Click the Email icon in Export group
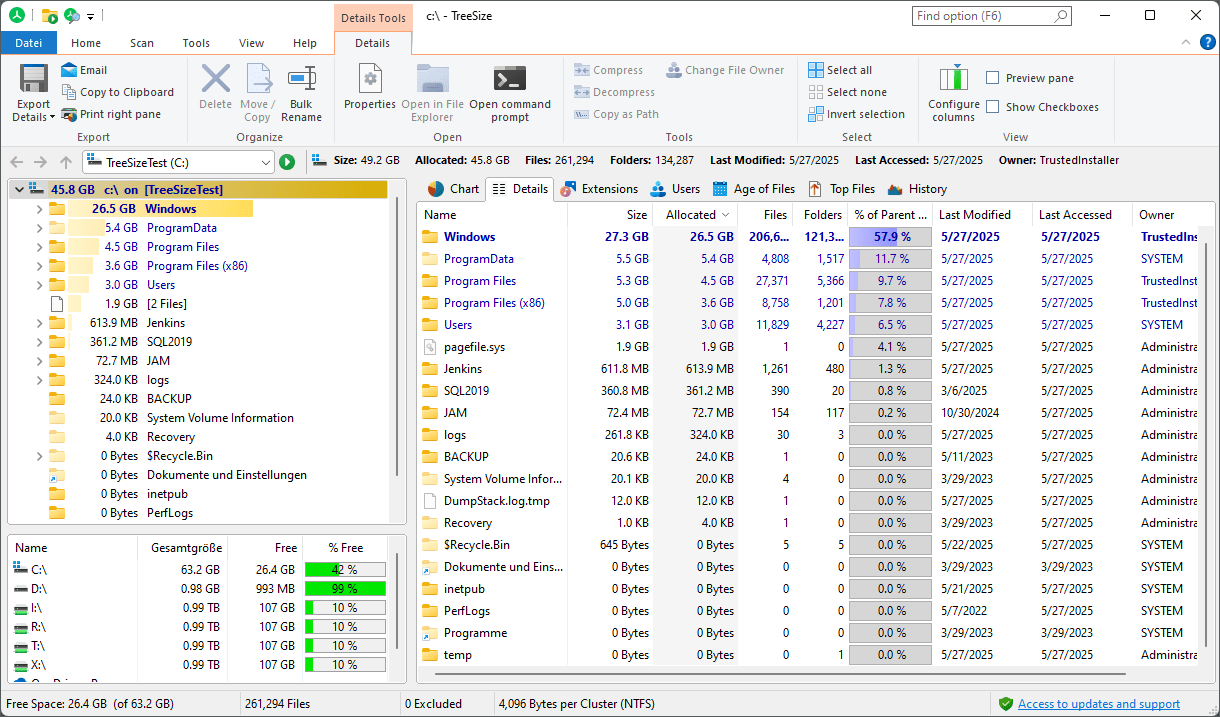 69,70
